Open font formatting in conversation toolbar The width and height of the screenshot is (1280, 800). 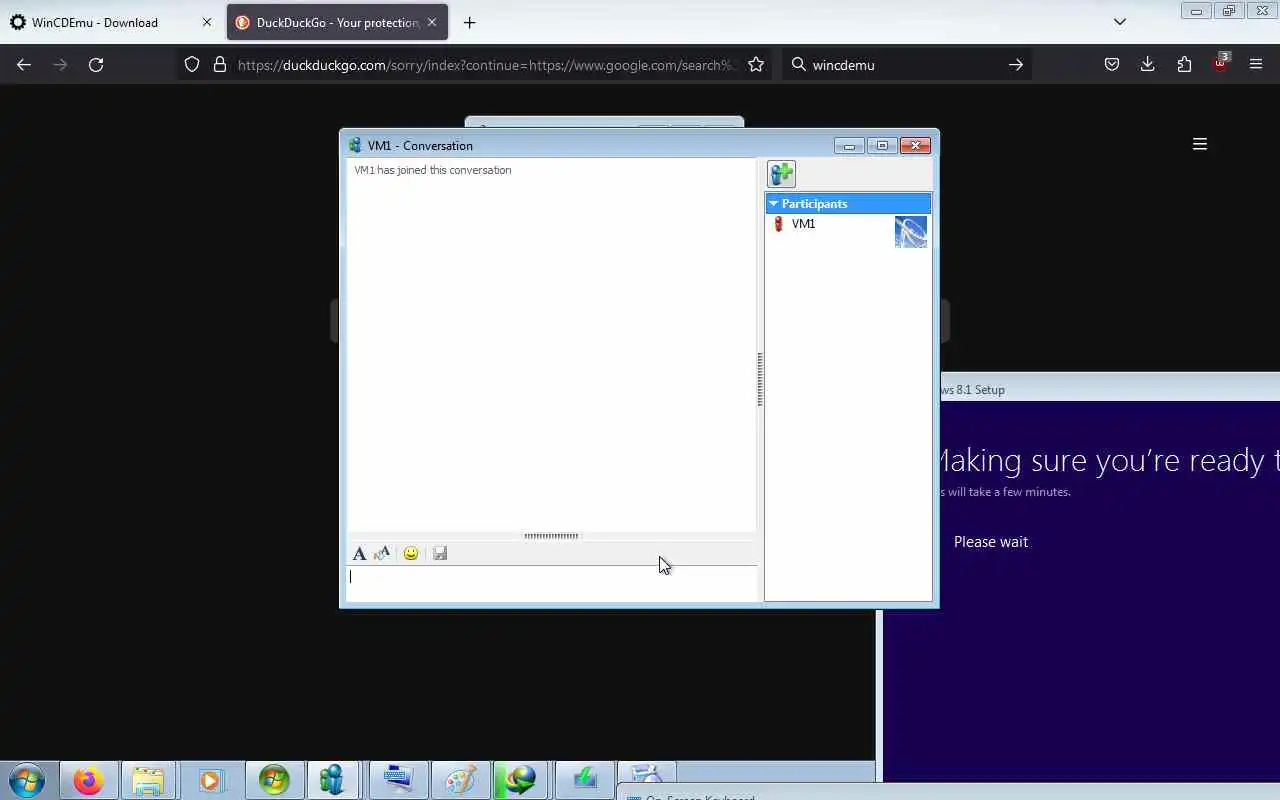pyautogui.click(x=359, y=553)
